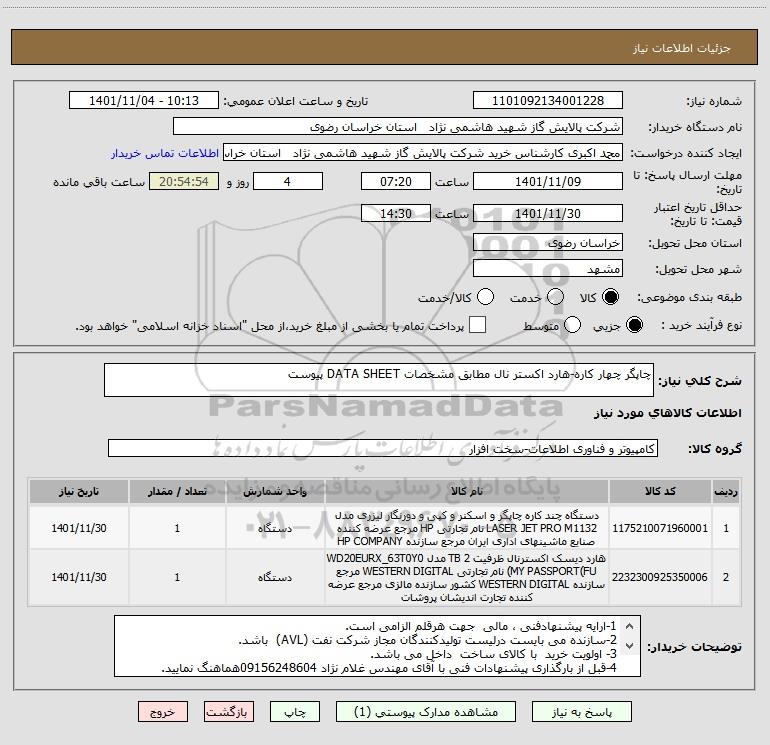Screen dimensions: 770x745
Task: Toggle the اسناد خزانه اسلامی payment checkbox
Action: click(477, 325)
